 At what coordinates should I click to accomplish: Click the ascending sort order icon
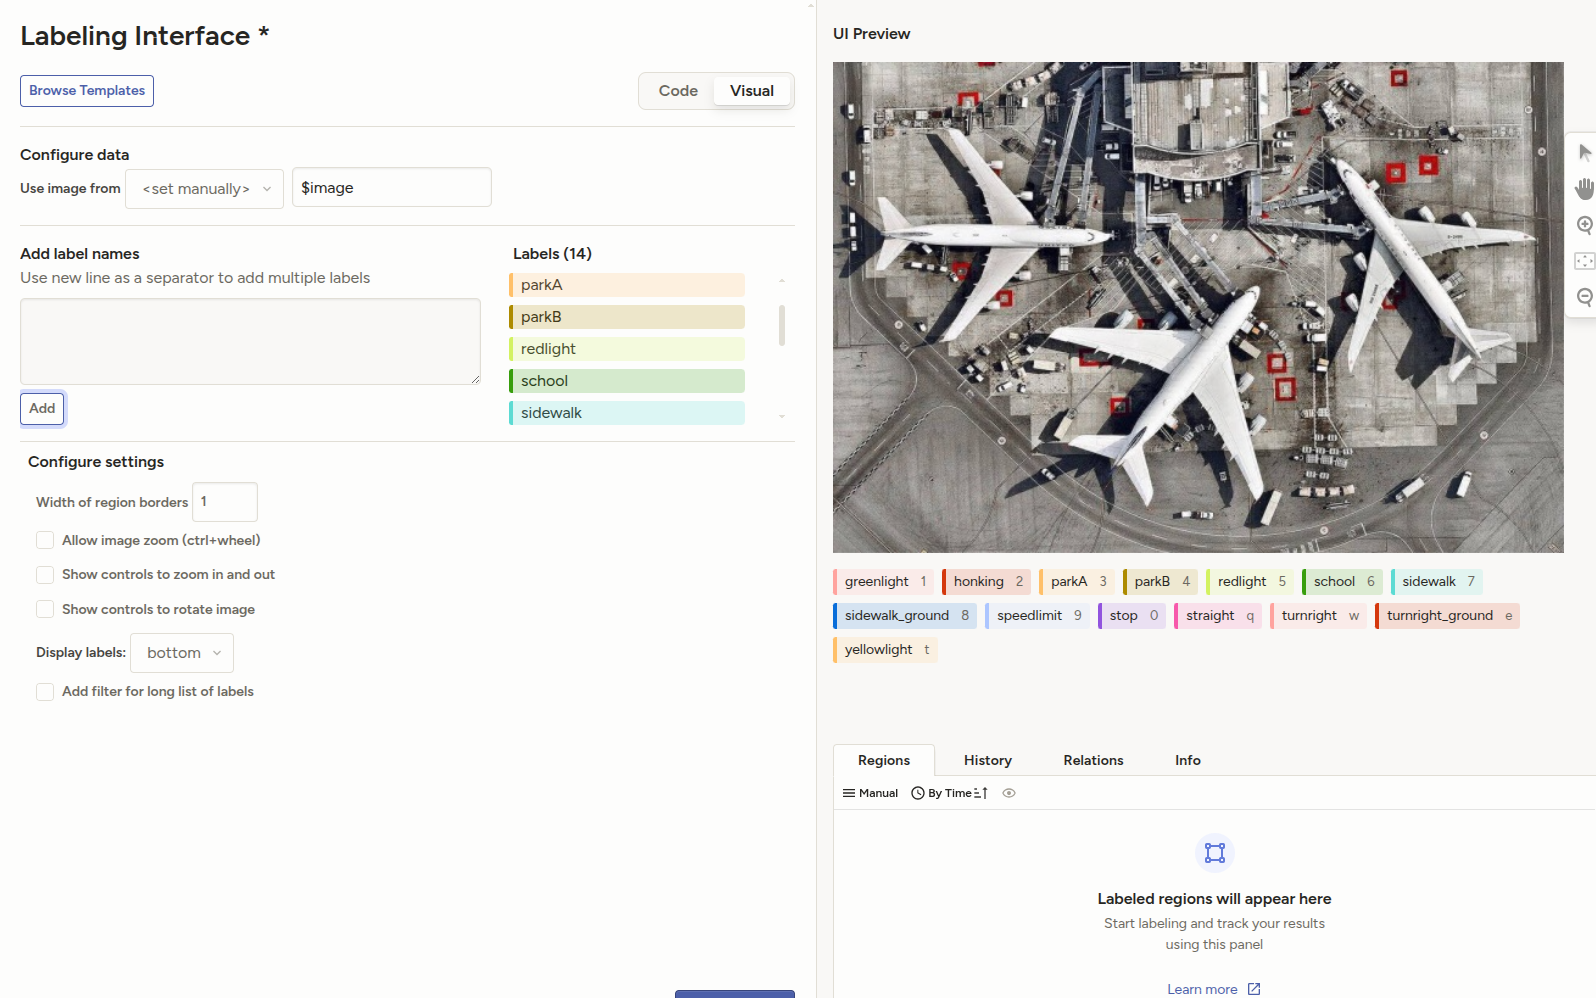(x=981, y=793)
